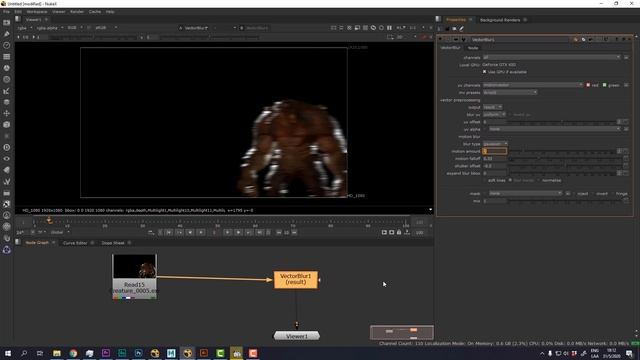Open the Workspace menu
640x360 pixels.
[x=37, y=12]
